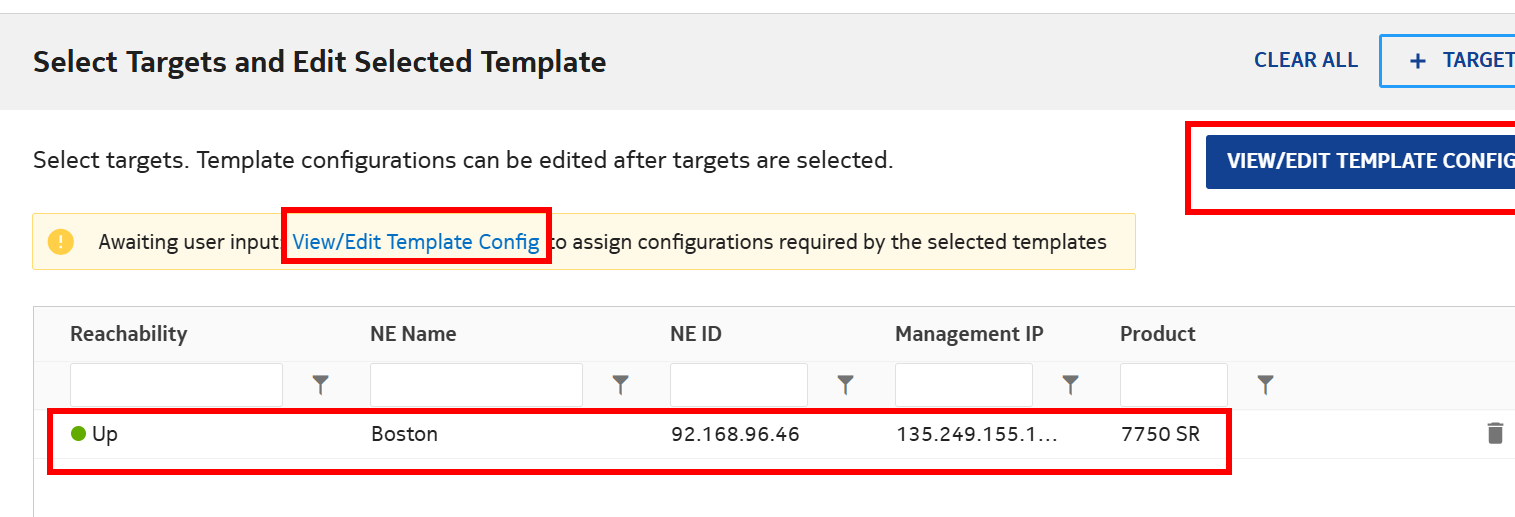The width and height of the screenshot is (1515, 517).
Task: Follow View/Edit Template Config link in banner
Action: click(x=416, y=242)
